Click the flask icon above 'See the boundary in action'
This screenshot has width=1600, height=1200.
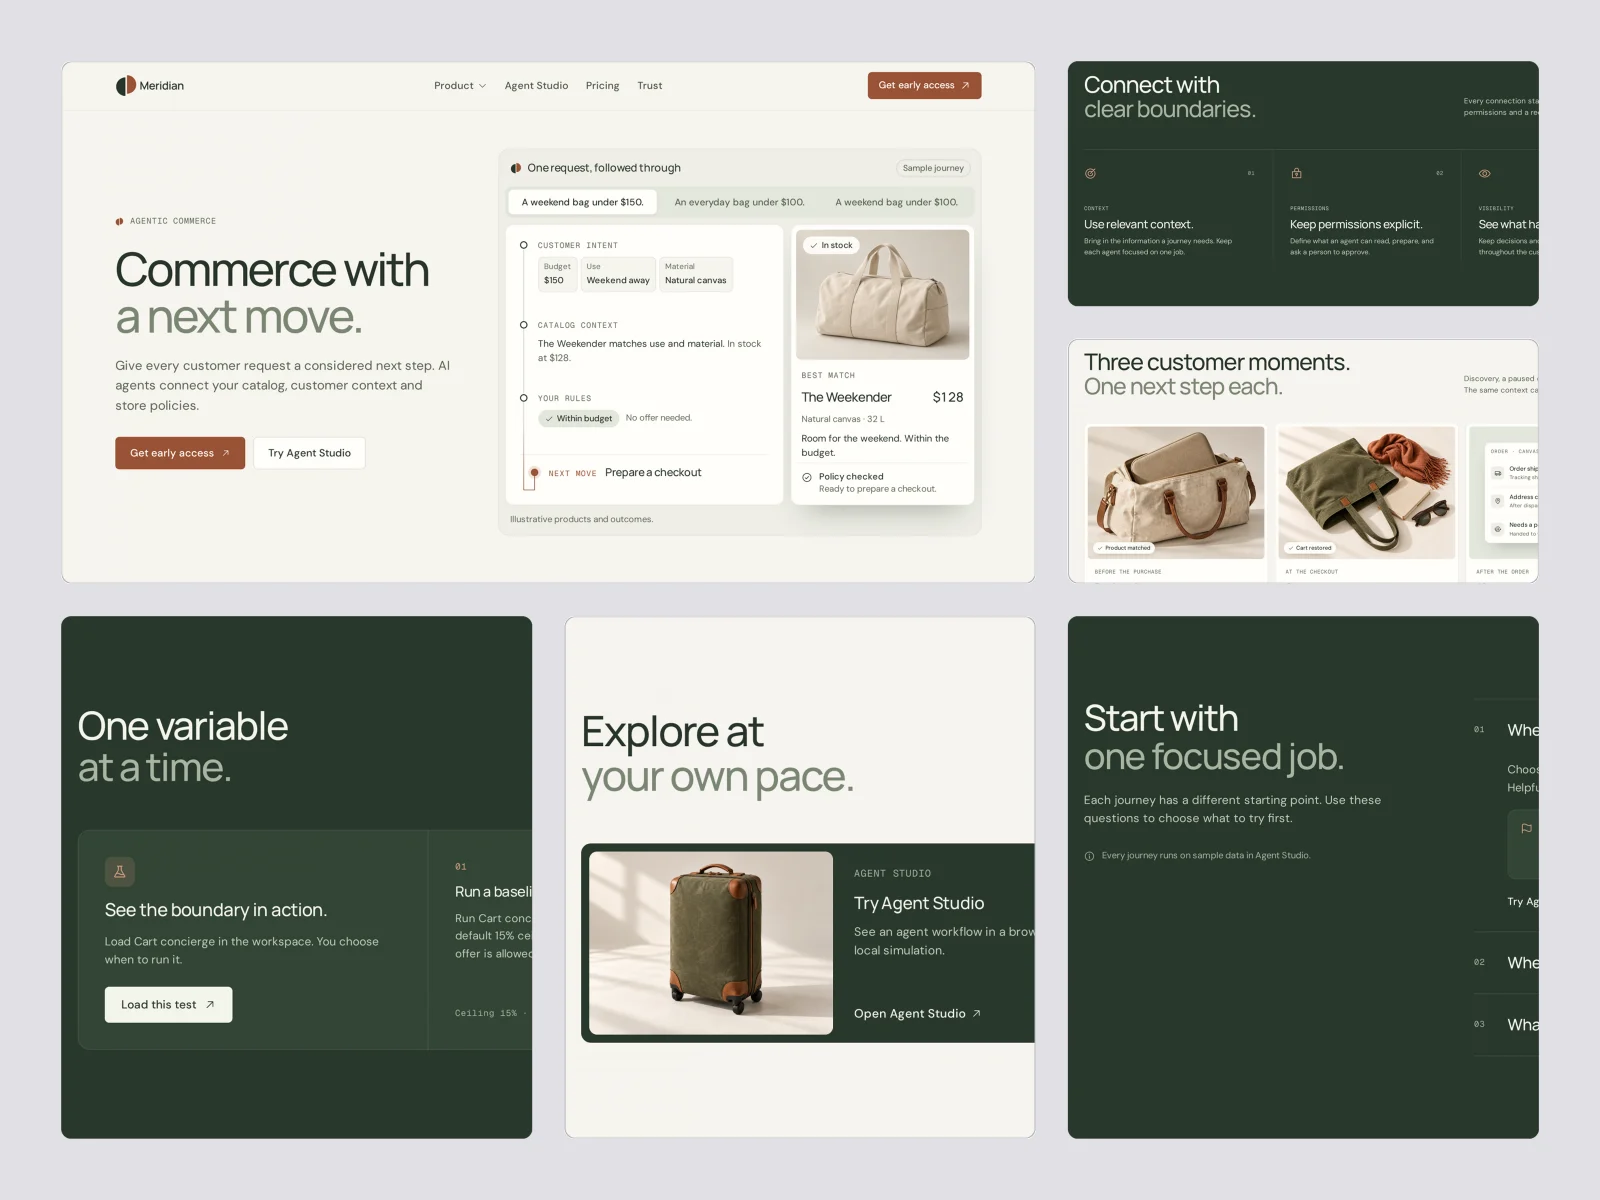tap(120, 871)
